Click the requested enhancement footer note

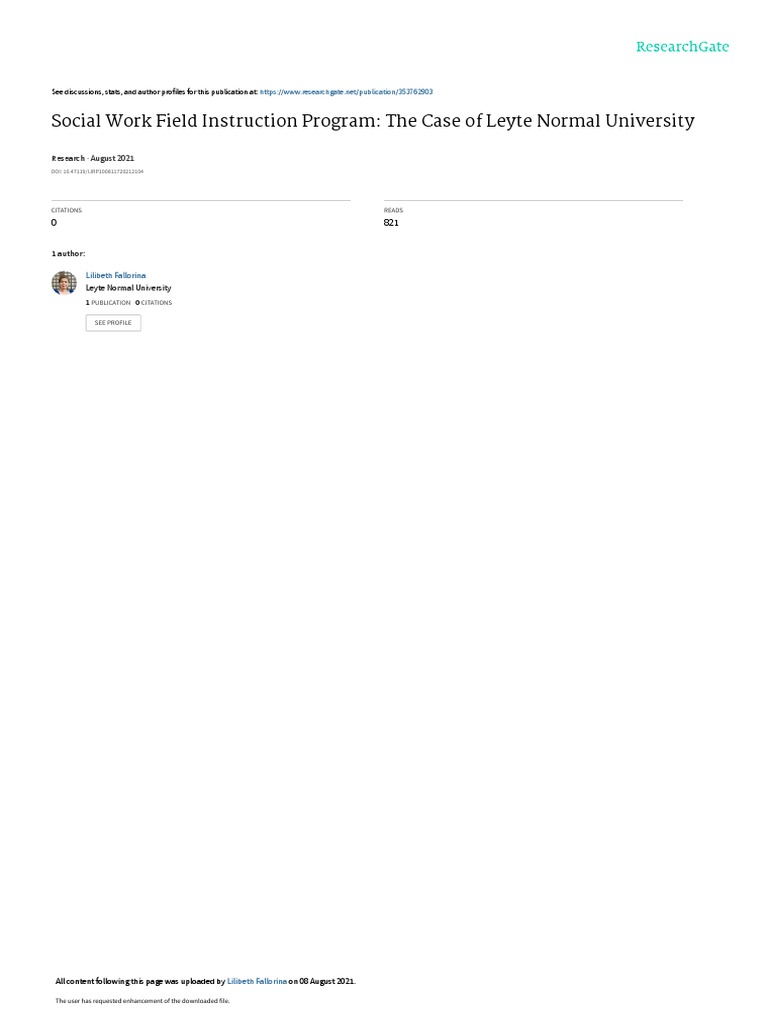[142, 1000]
